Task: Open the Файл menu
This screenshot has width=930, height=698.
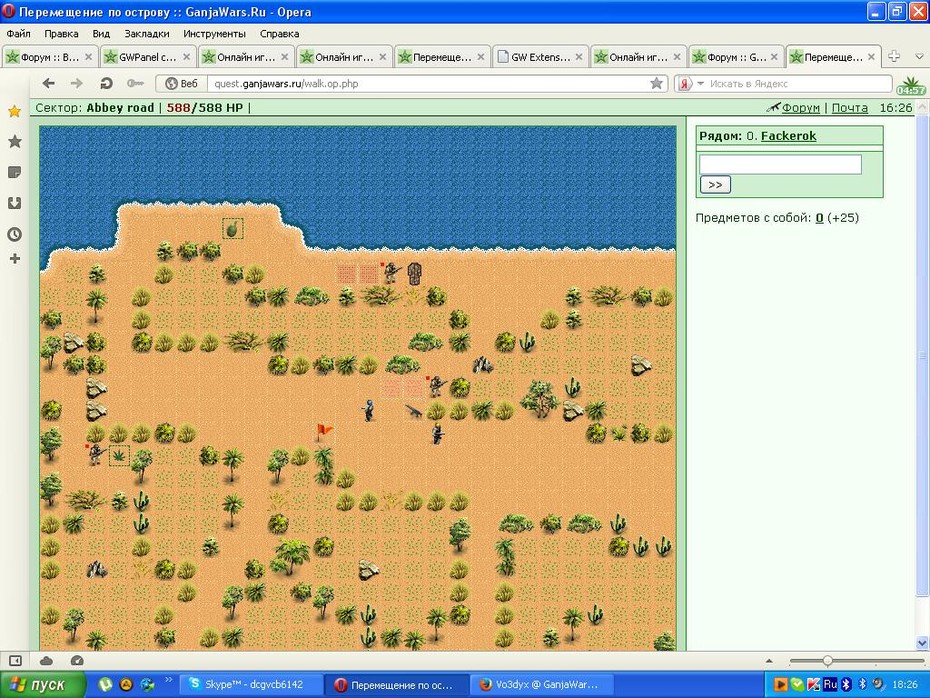Action: click(x=18, y=34)
